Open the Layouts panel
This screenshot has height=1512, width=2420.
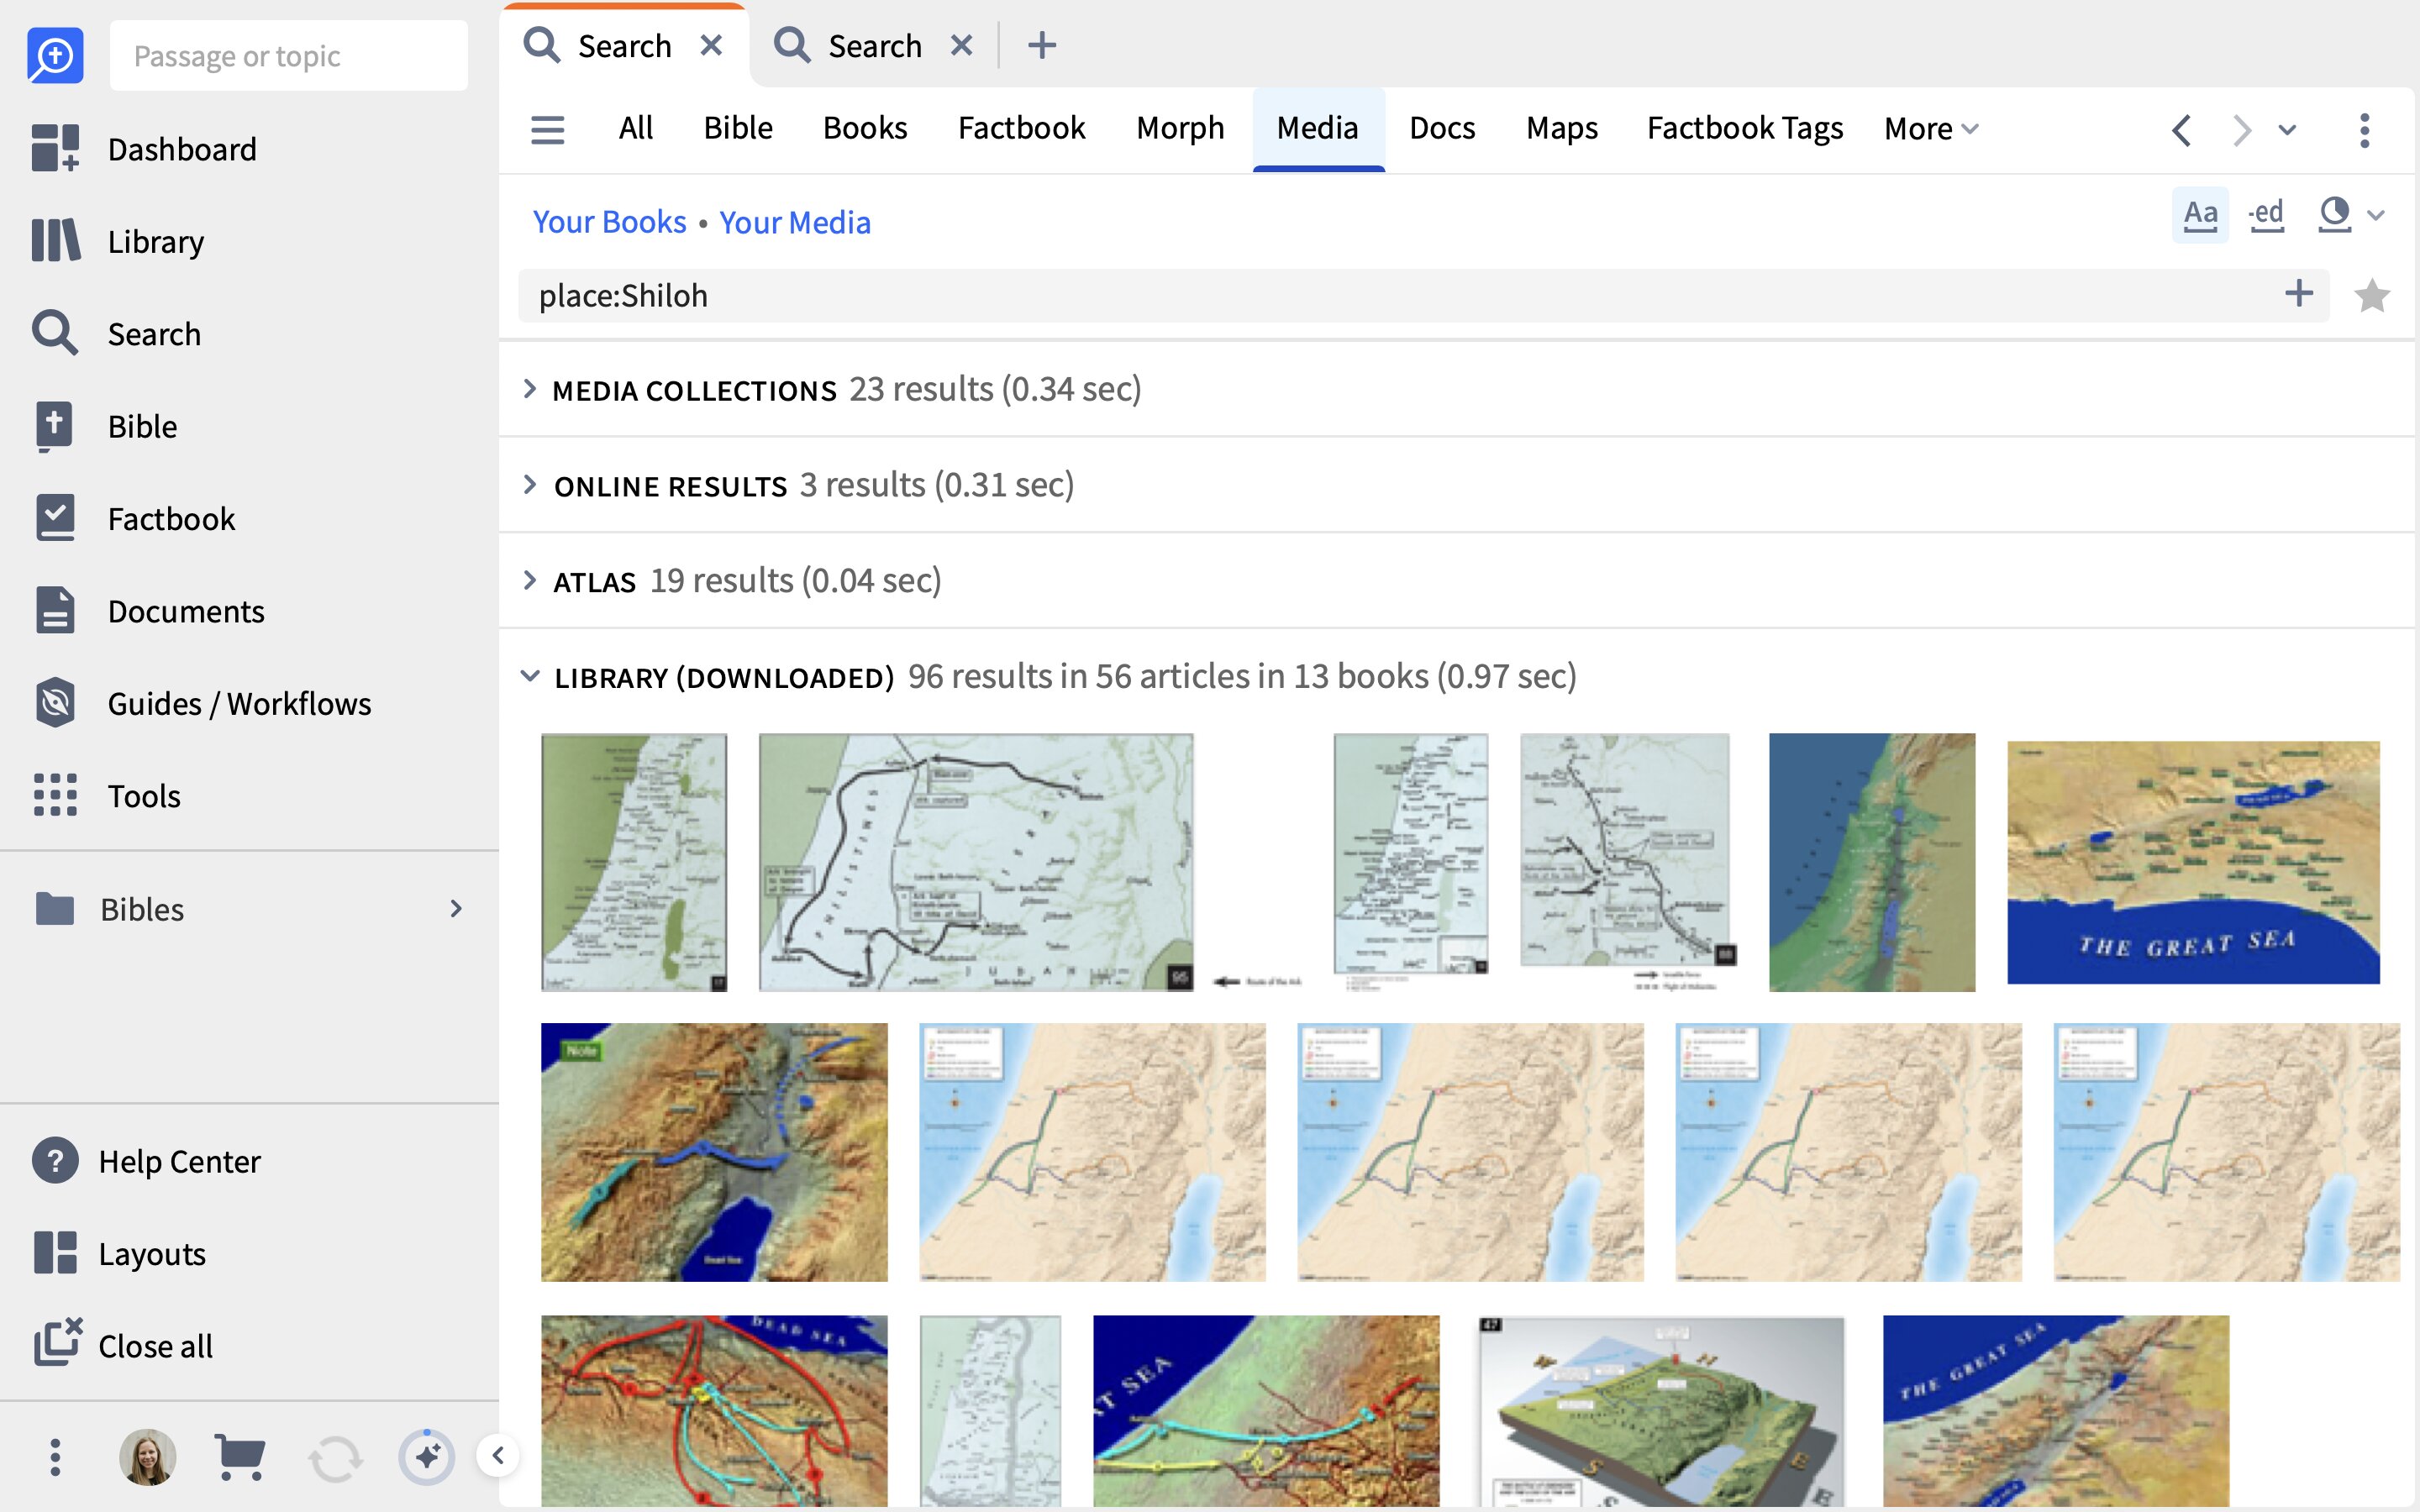(119, 1253)
